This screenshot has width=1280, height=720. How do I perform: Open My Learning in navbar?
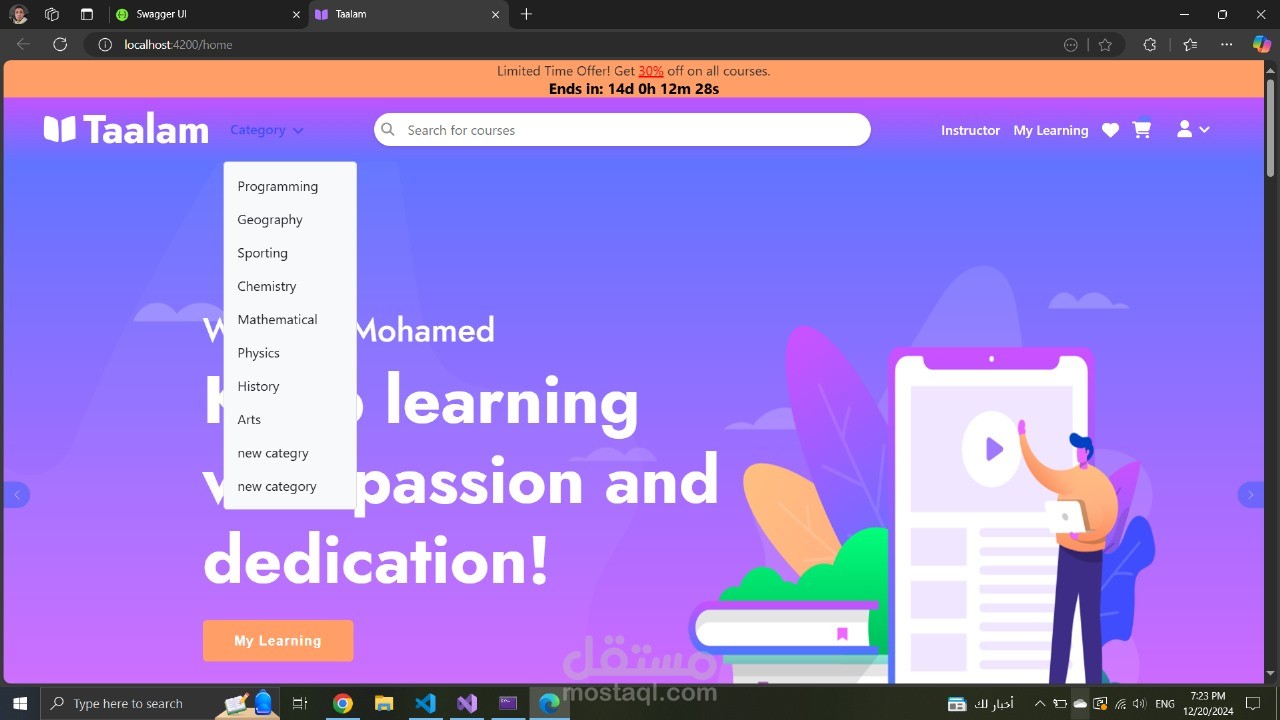[1050, 130]
